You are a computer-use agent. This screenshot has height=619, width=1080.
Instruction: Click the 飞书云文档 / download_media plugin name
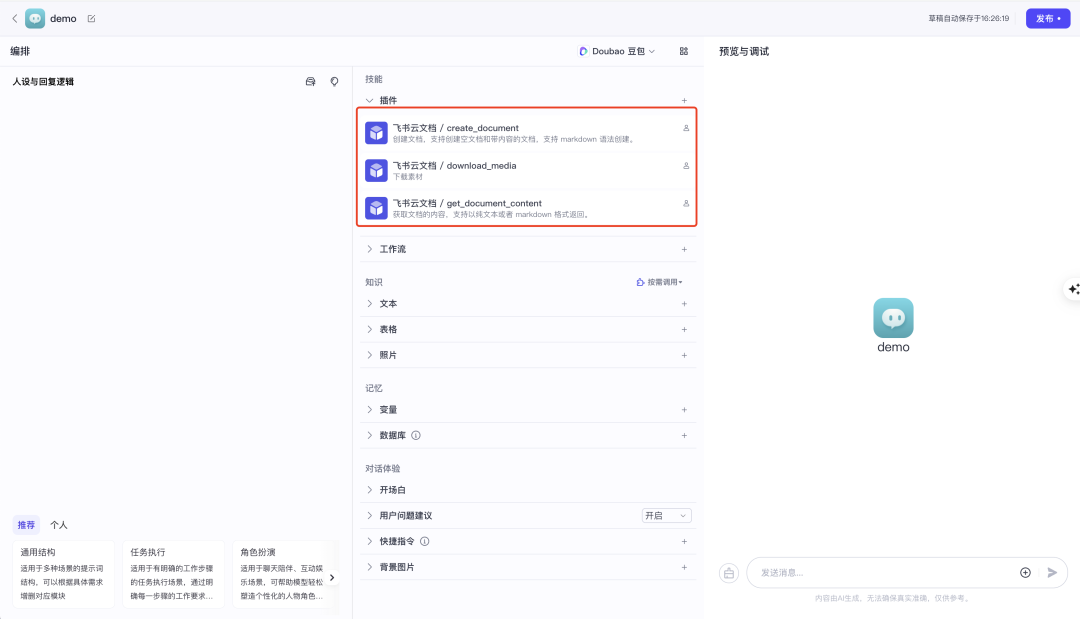[x=455, y=166]
